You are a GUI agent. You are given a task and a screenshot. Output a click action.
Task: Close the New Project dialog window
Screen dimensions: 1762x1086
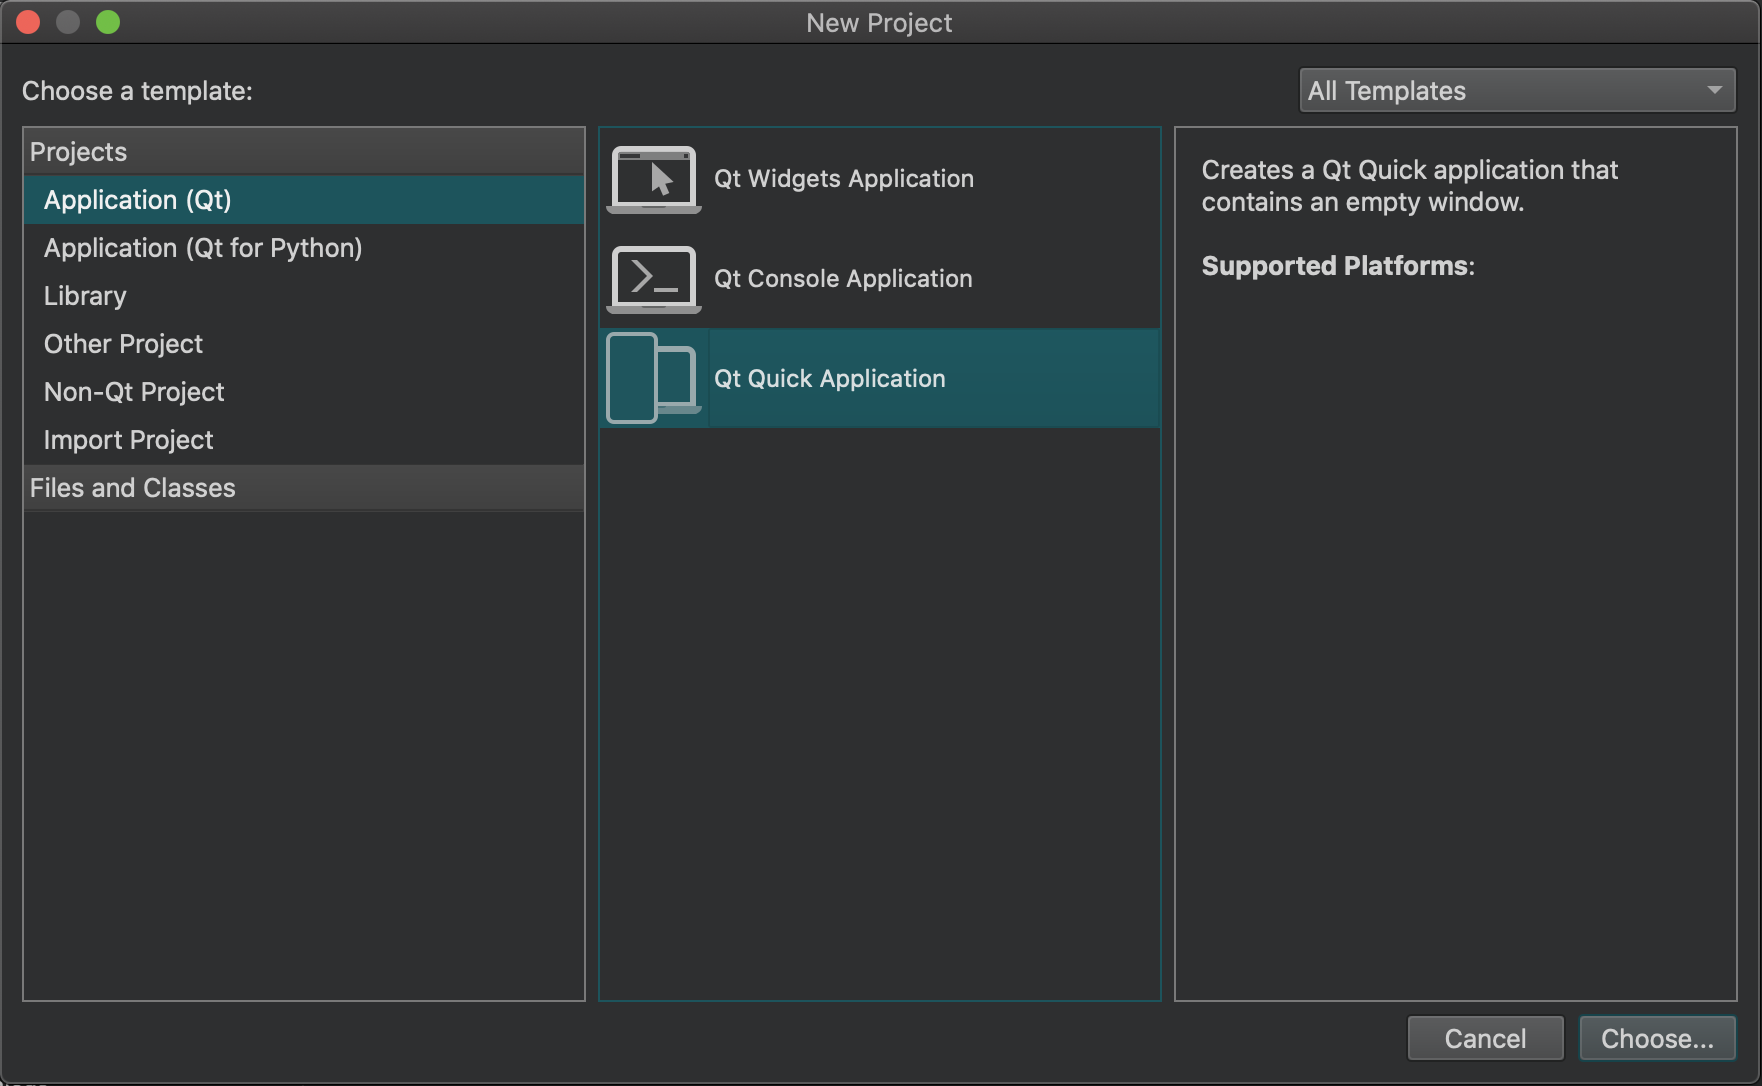[x=28, y=22]
